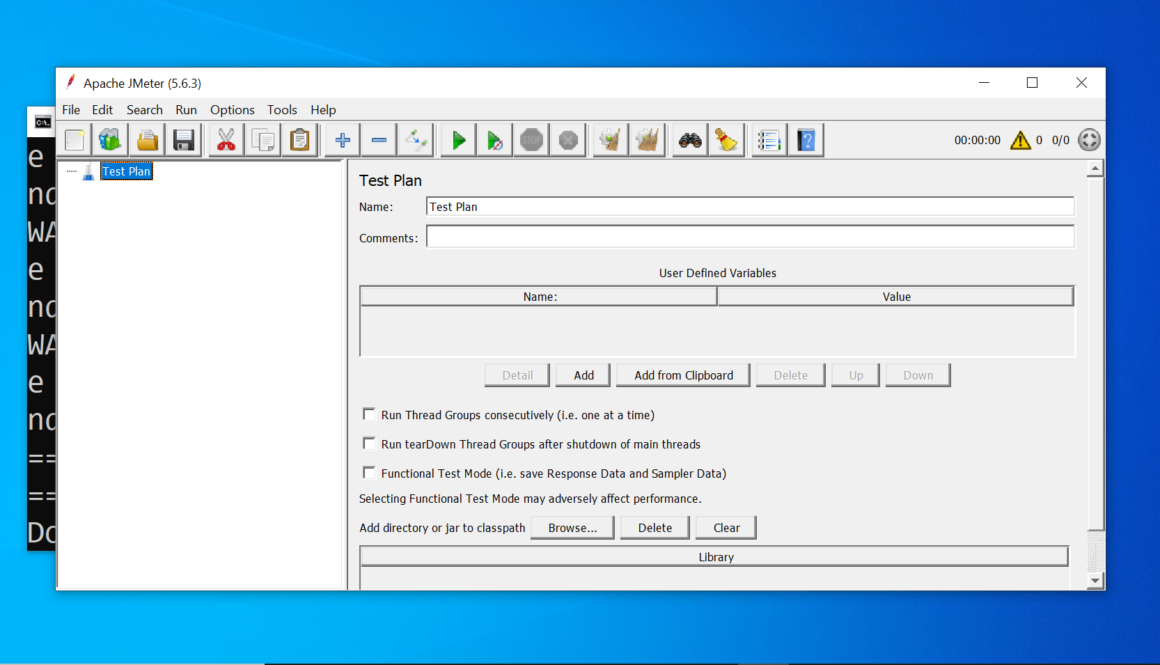This screenshot has height=665, width=1160.
Task: Click the Browse... classpath button
Action: (x=572, y=527)
